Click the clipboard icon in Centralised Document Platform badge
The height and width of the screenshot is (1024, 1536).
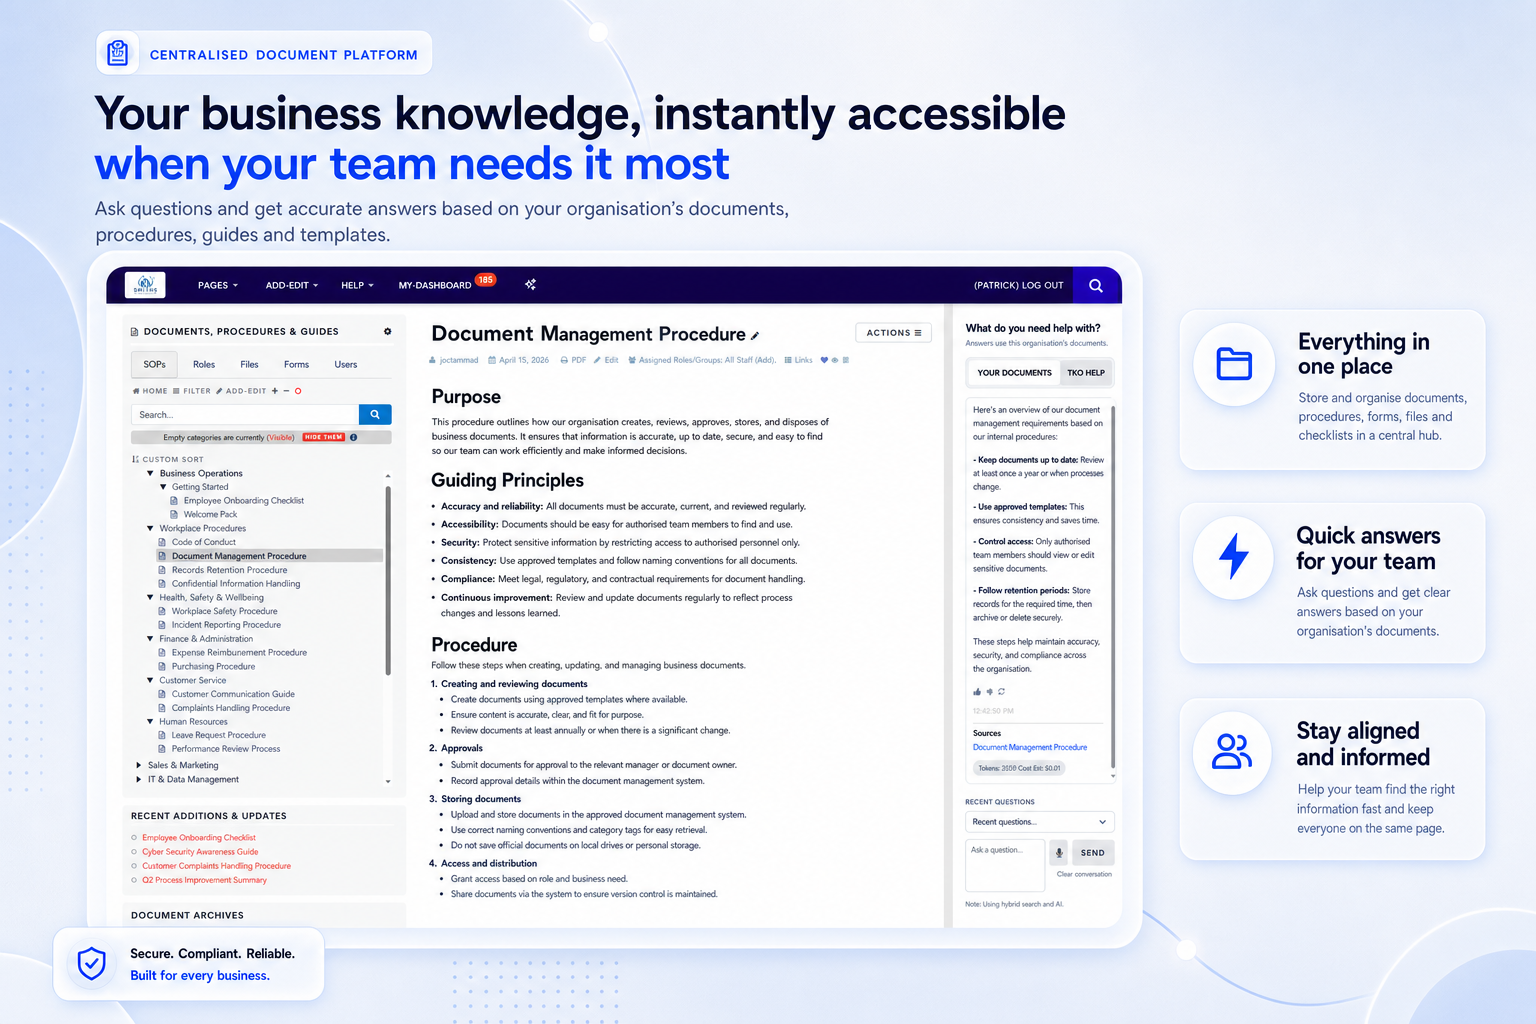(118, 53)
